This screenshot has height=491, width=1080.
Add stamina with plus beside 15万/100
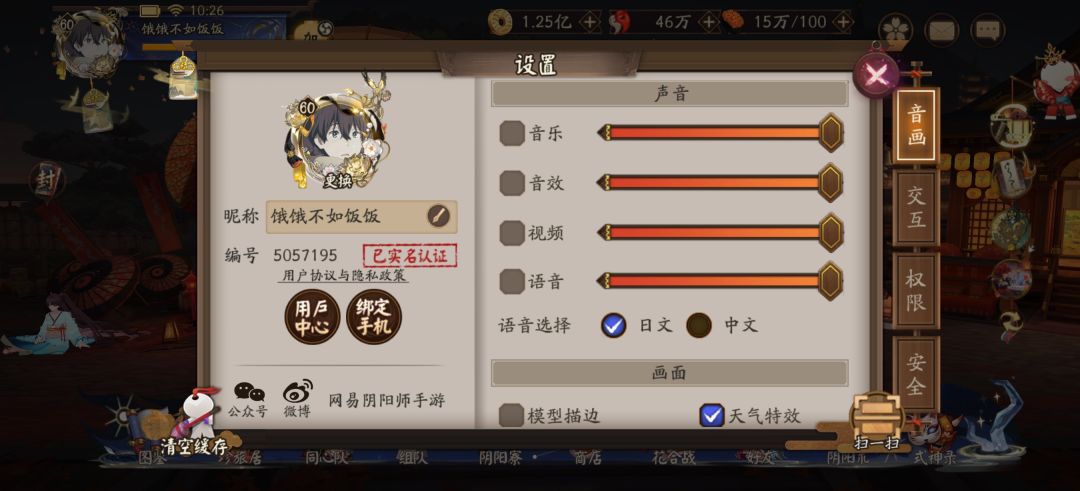click(842, 22)
